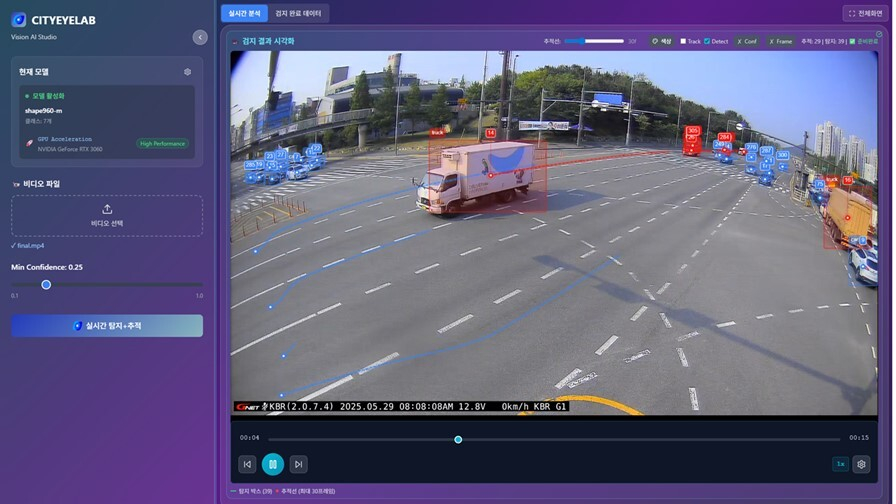Image resolution: width=896 pixels, height=504 pixels.
Task: Open the 1x playback speed selector
Action: click(x=840, y=464)
